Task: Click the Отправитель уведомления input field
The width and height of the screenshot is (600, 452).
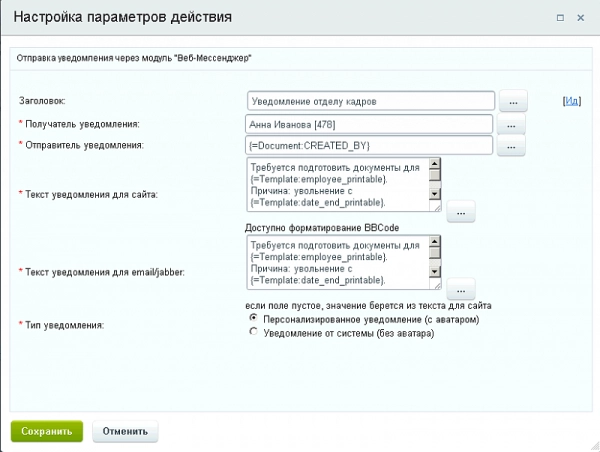Action: [368, 146]
